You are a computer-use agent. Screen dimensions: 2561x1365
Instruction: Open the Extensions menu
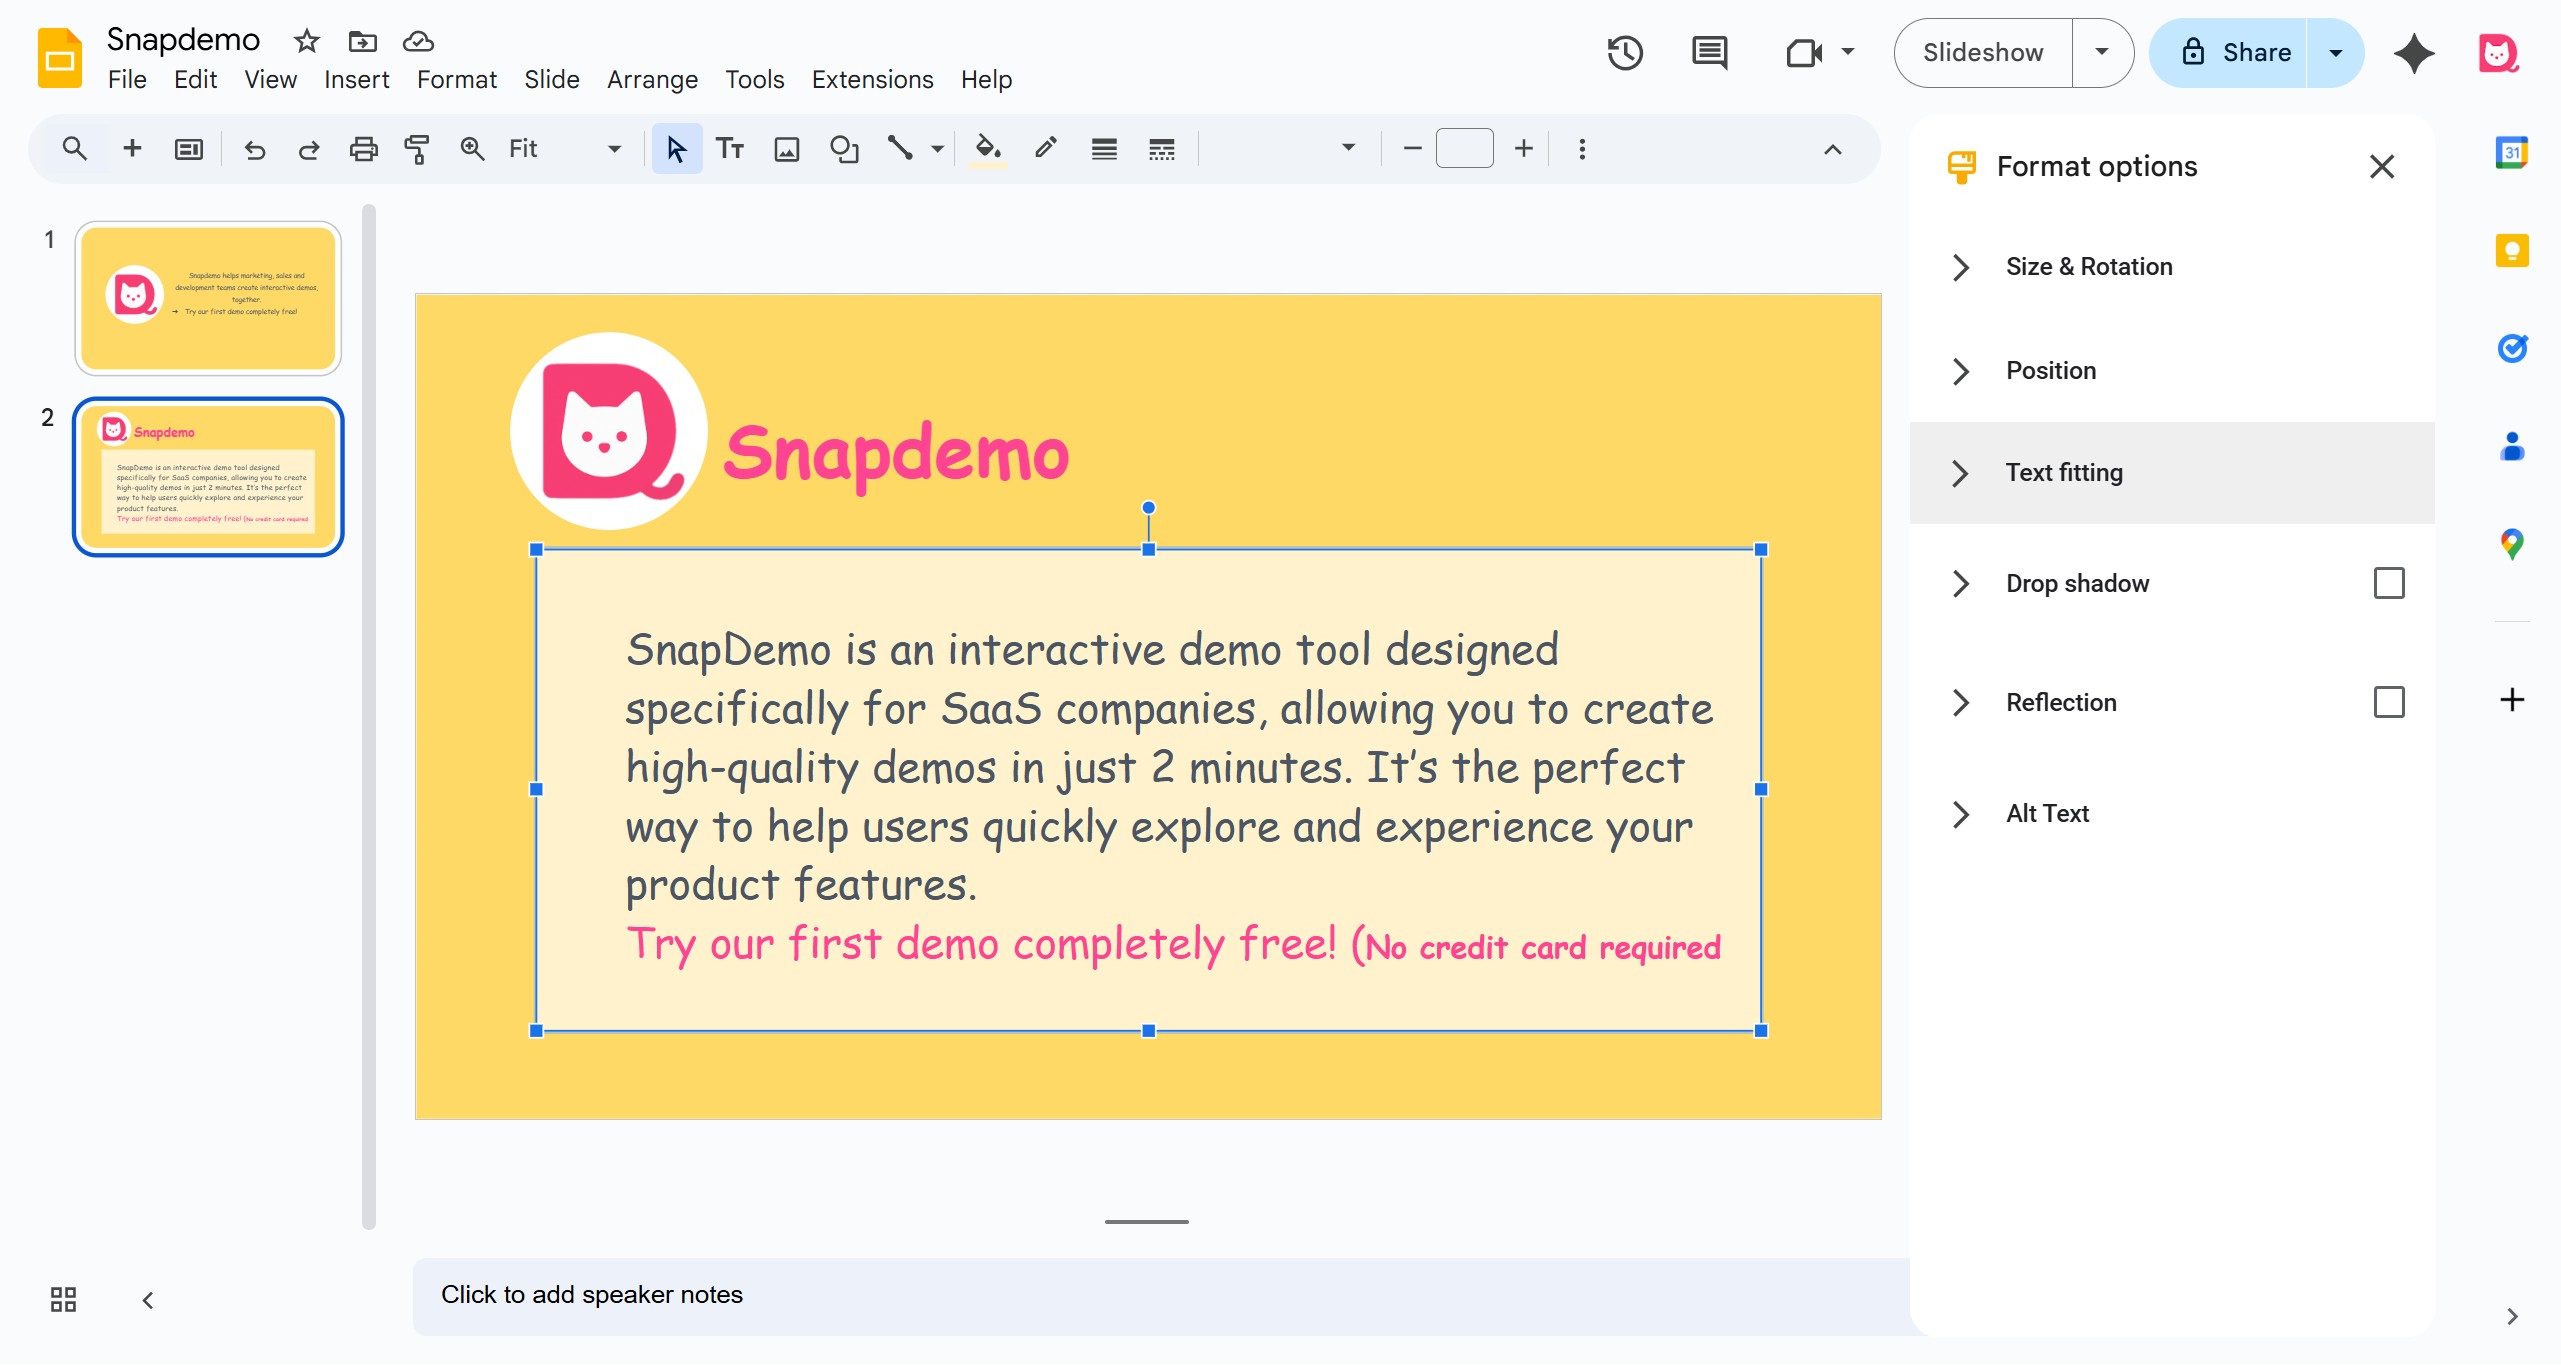(x=872, y=80)
